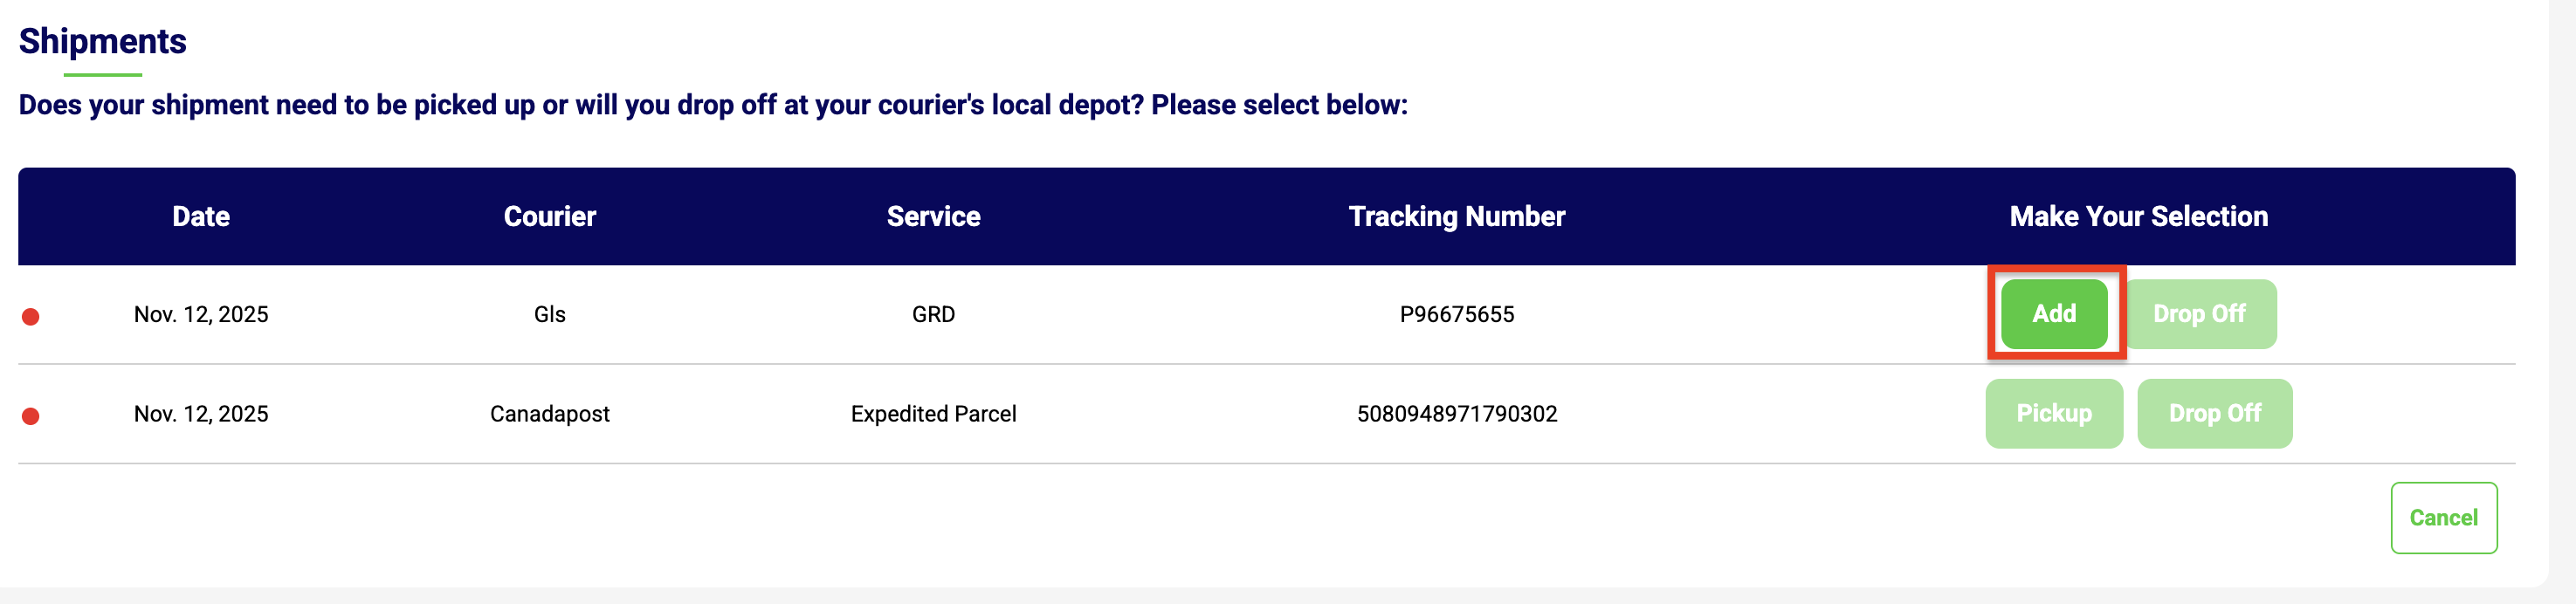Click the red status dot for the Gls shipment
This screenshot has height=604, width=2576.
click(x=31, y=317)
